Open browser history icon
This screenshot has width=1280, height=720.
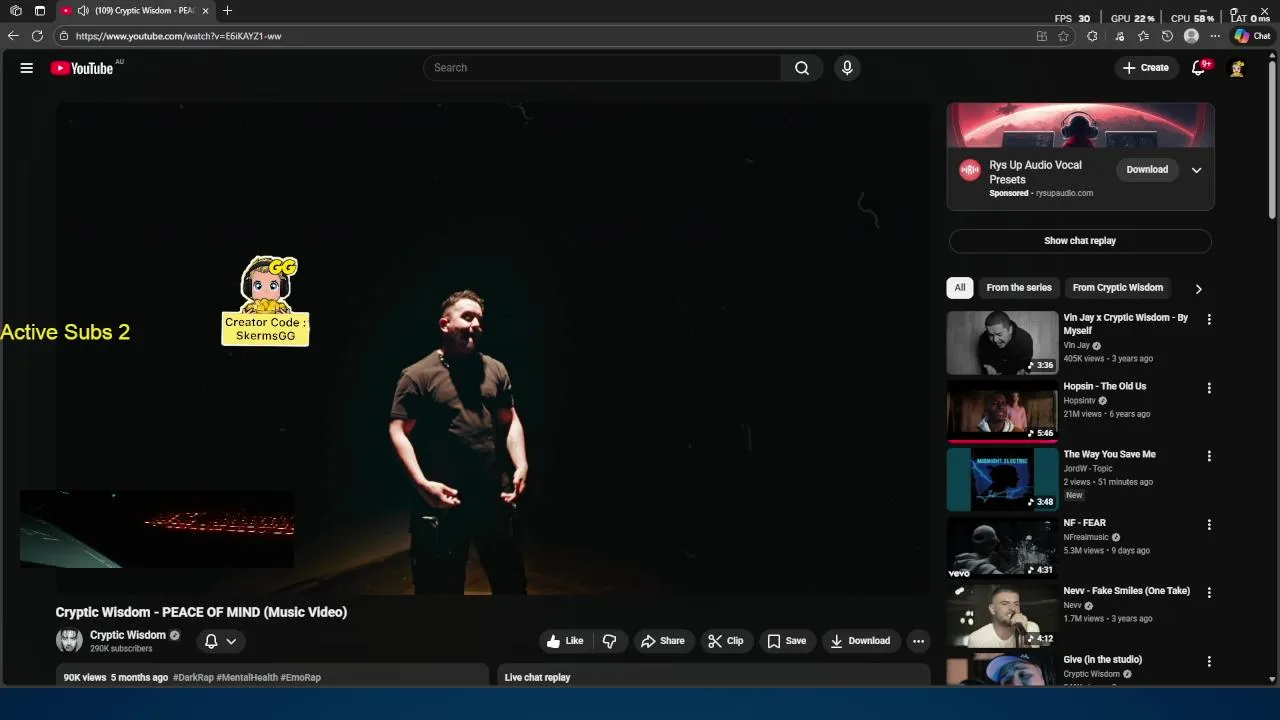click(1167, 36)
